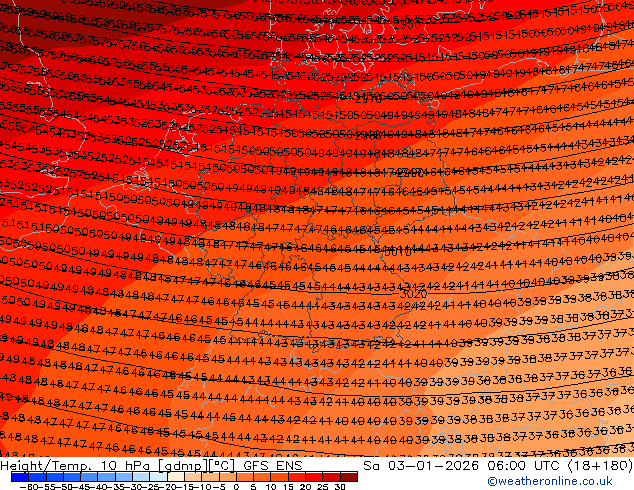Click the forecast date 'Sa 03-01-2026'
The height and width of the screenshot is (490, 634).
(421, 466)
